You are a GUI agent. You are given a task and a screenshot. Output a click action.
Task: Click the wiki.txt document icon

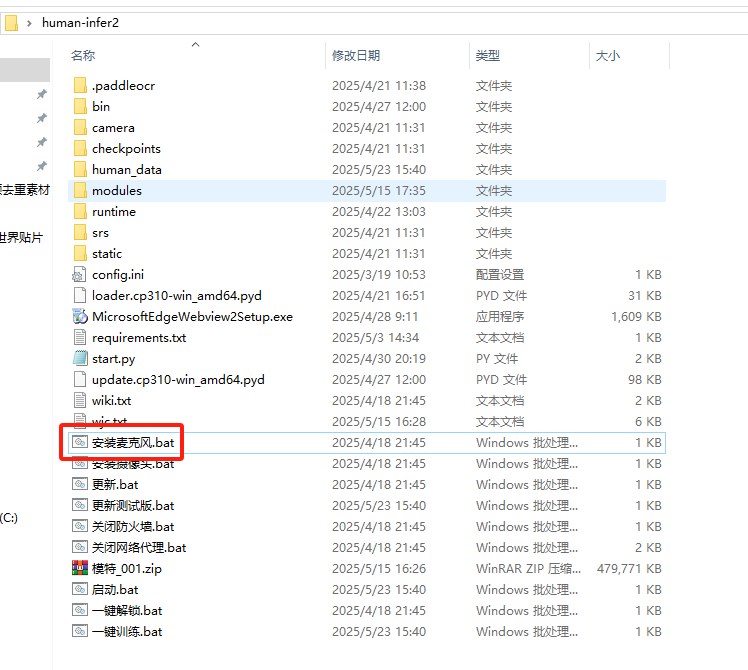pos(80,400)
